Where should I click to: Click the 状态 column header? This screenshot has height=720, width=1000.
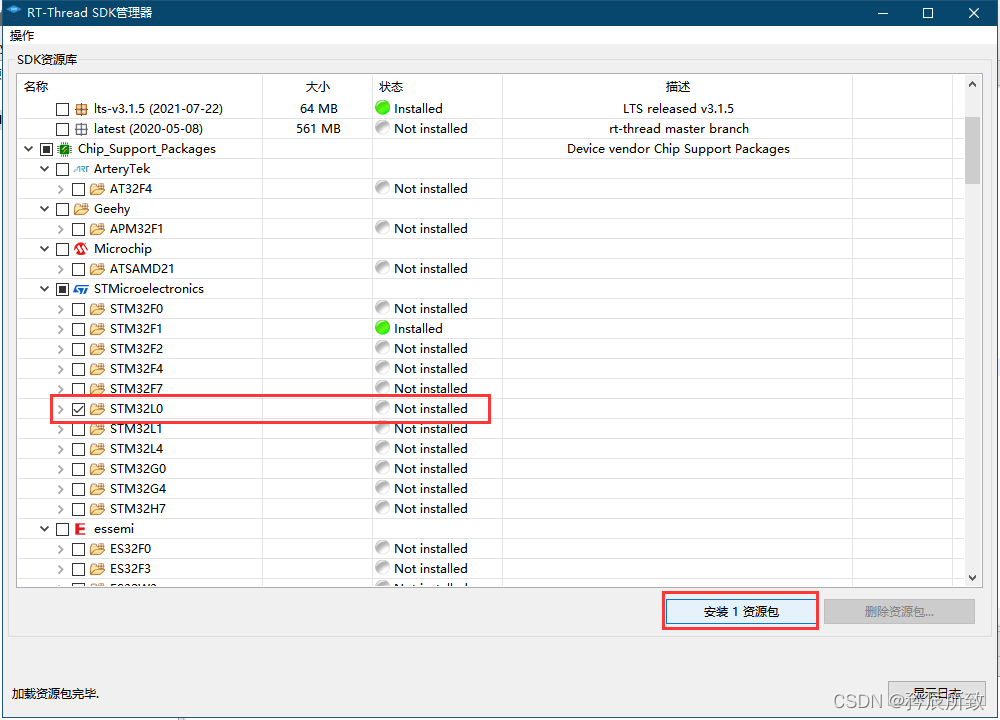pos(391,87)
